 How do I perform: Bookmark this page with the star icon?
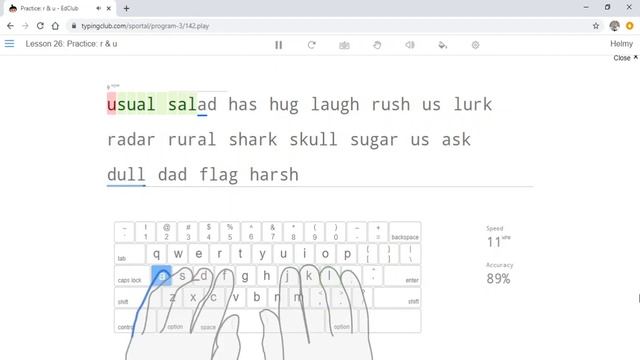(x=596, y=26)
